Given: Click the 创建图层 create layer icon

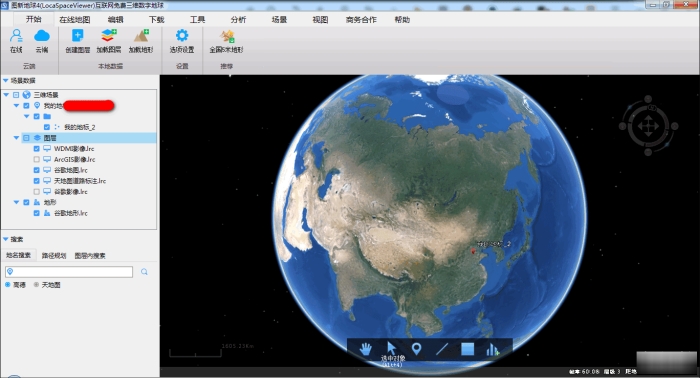Looking at the screenshot, I should tap(78, 36).
